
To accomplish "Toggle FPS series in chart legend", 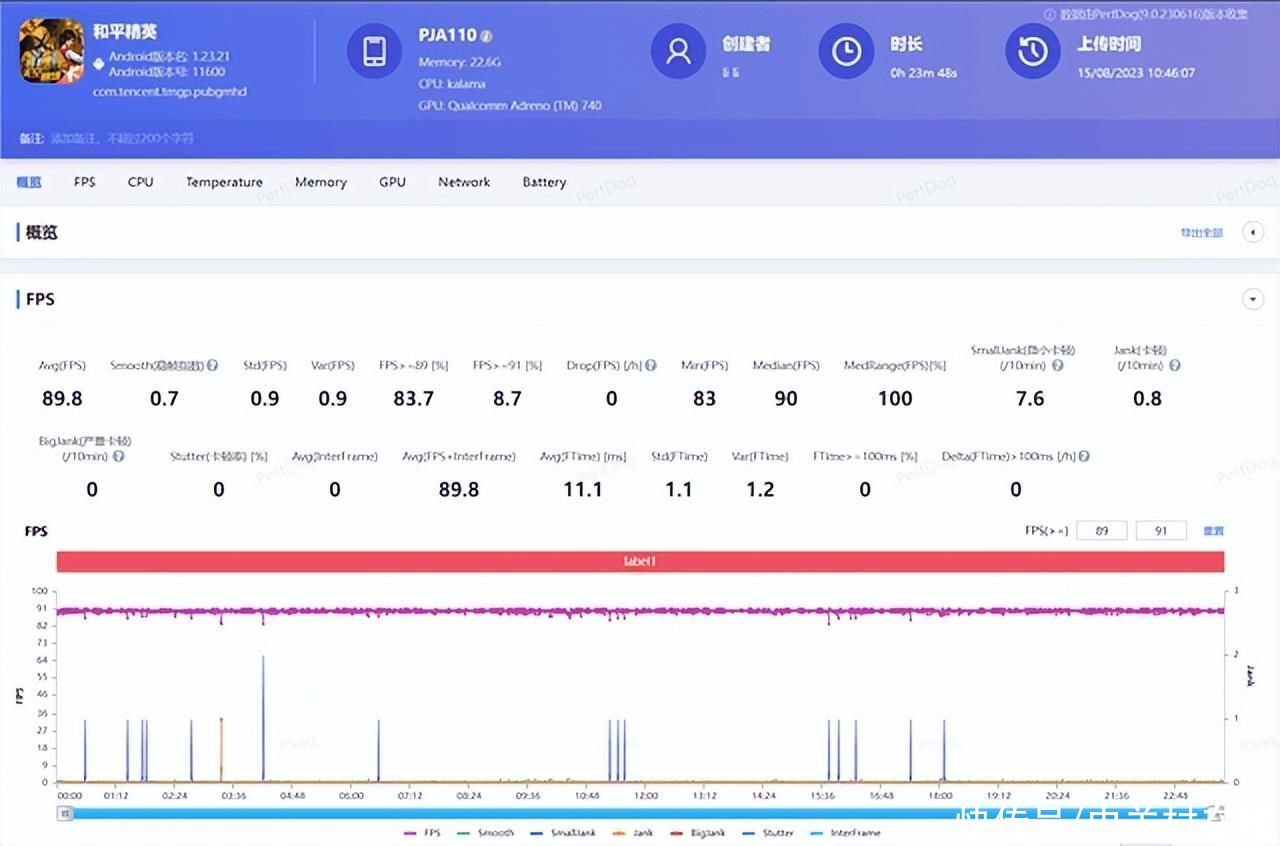I will (x=422, y=833).
